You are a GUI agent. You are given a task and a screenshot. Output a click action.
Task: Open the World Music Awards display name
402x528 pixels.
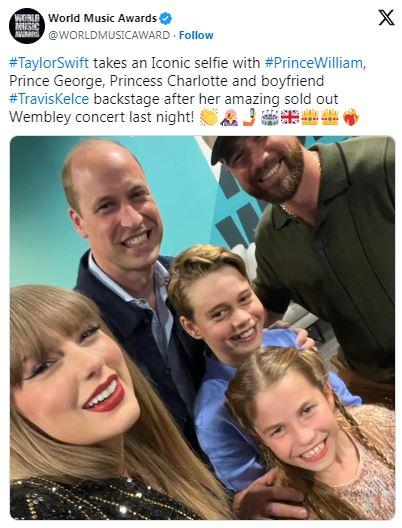click(102, 18)
